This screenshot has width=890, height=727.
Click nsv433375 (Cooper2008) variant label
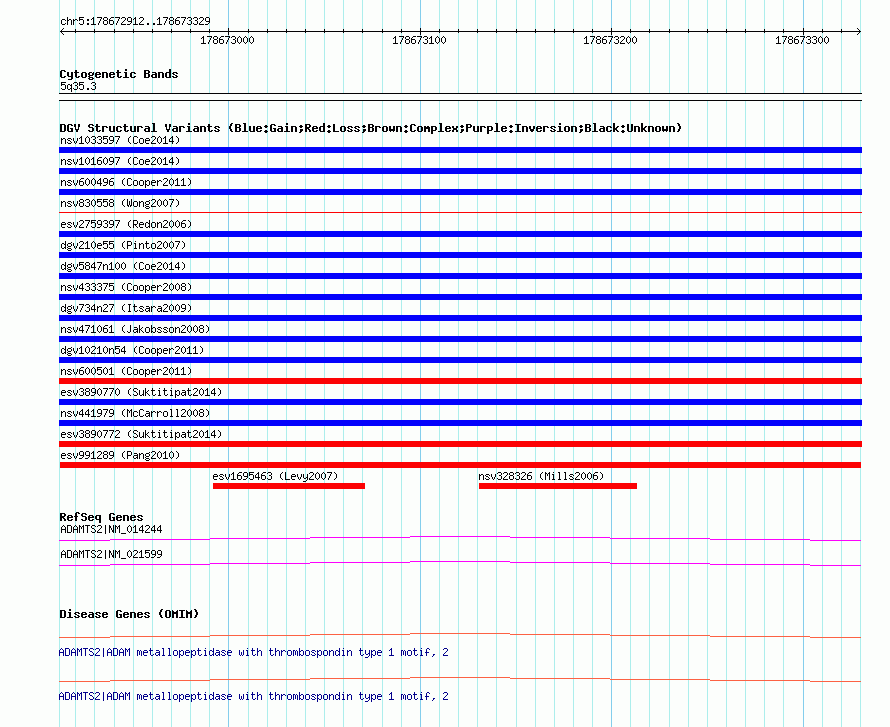[x=126, y=287]
